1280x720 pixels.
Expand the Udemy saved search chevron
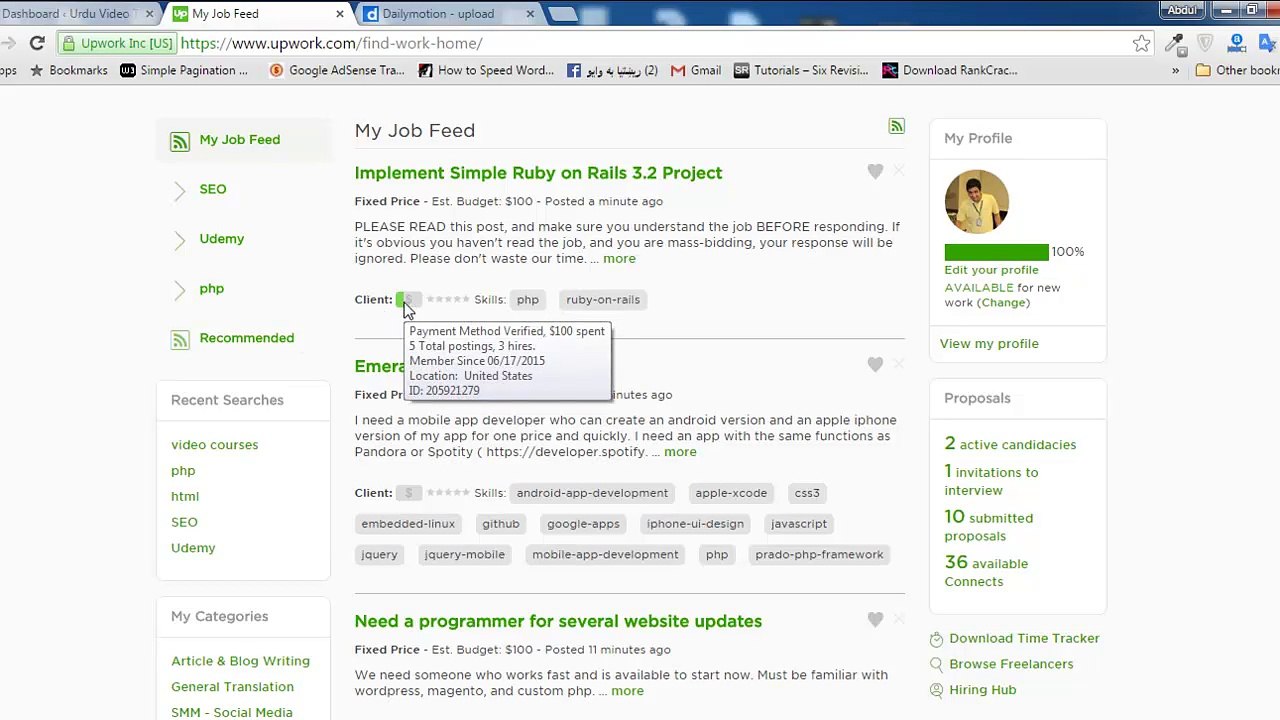pyautogui.click(x=180, y=241)
